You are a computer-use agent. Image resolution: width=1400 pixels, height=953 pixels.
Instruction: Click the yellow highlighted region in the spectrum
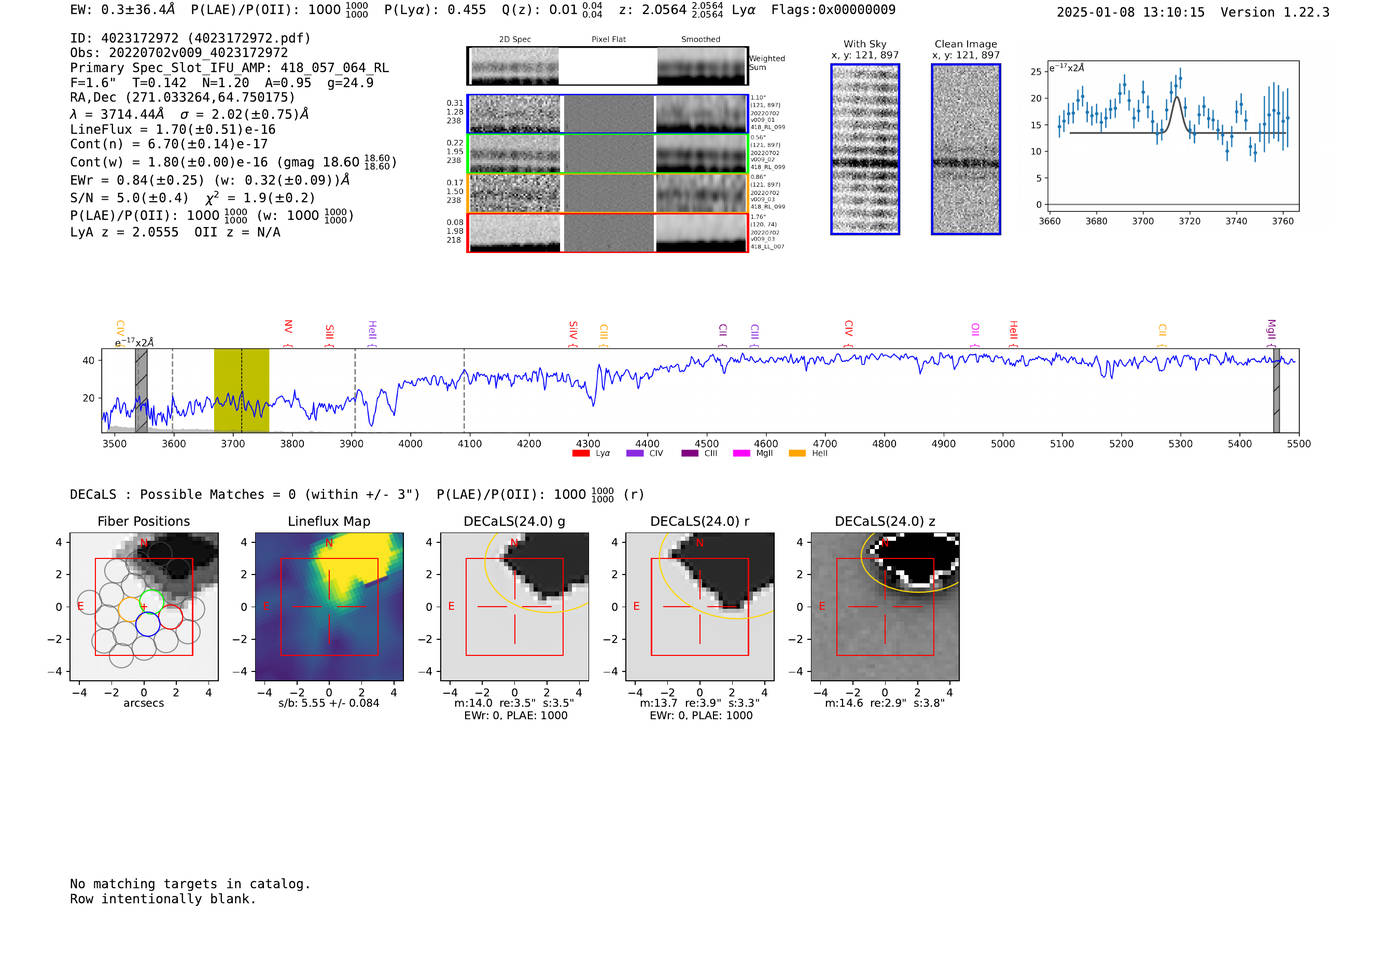(241, 390)
